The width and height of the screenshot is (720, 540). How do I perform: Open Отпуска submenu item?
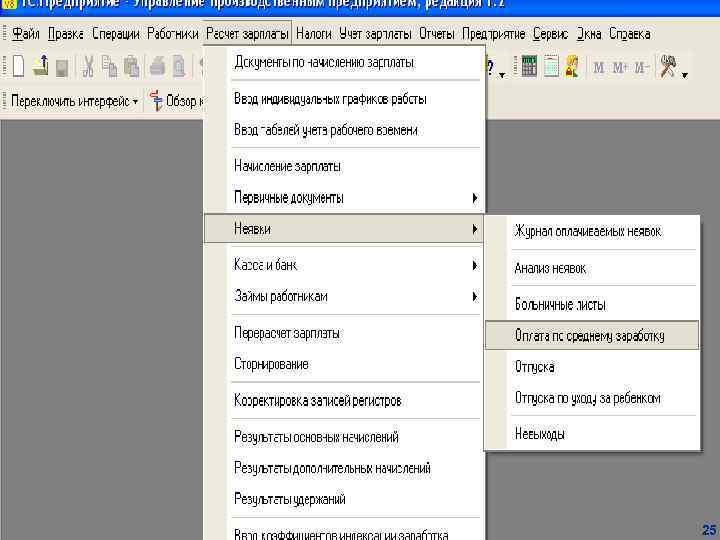592,367
